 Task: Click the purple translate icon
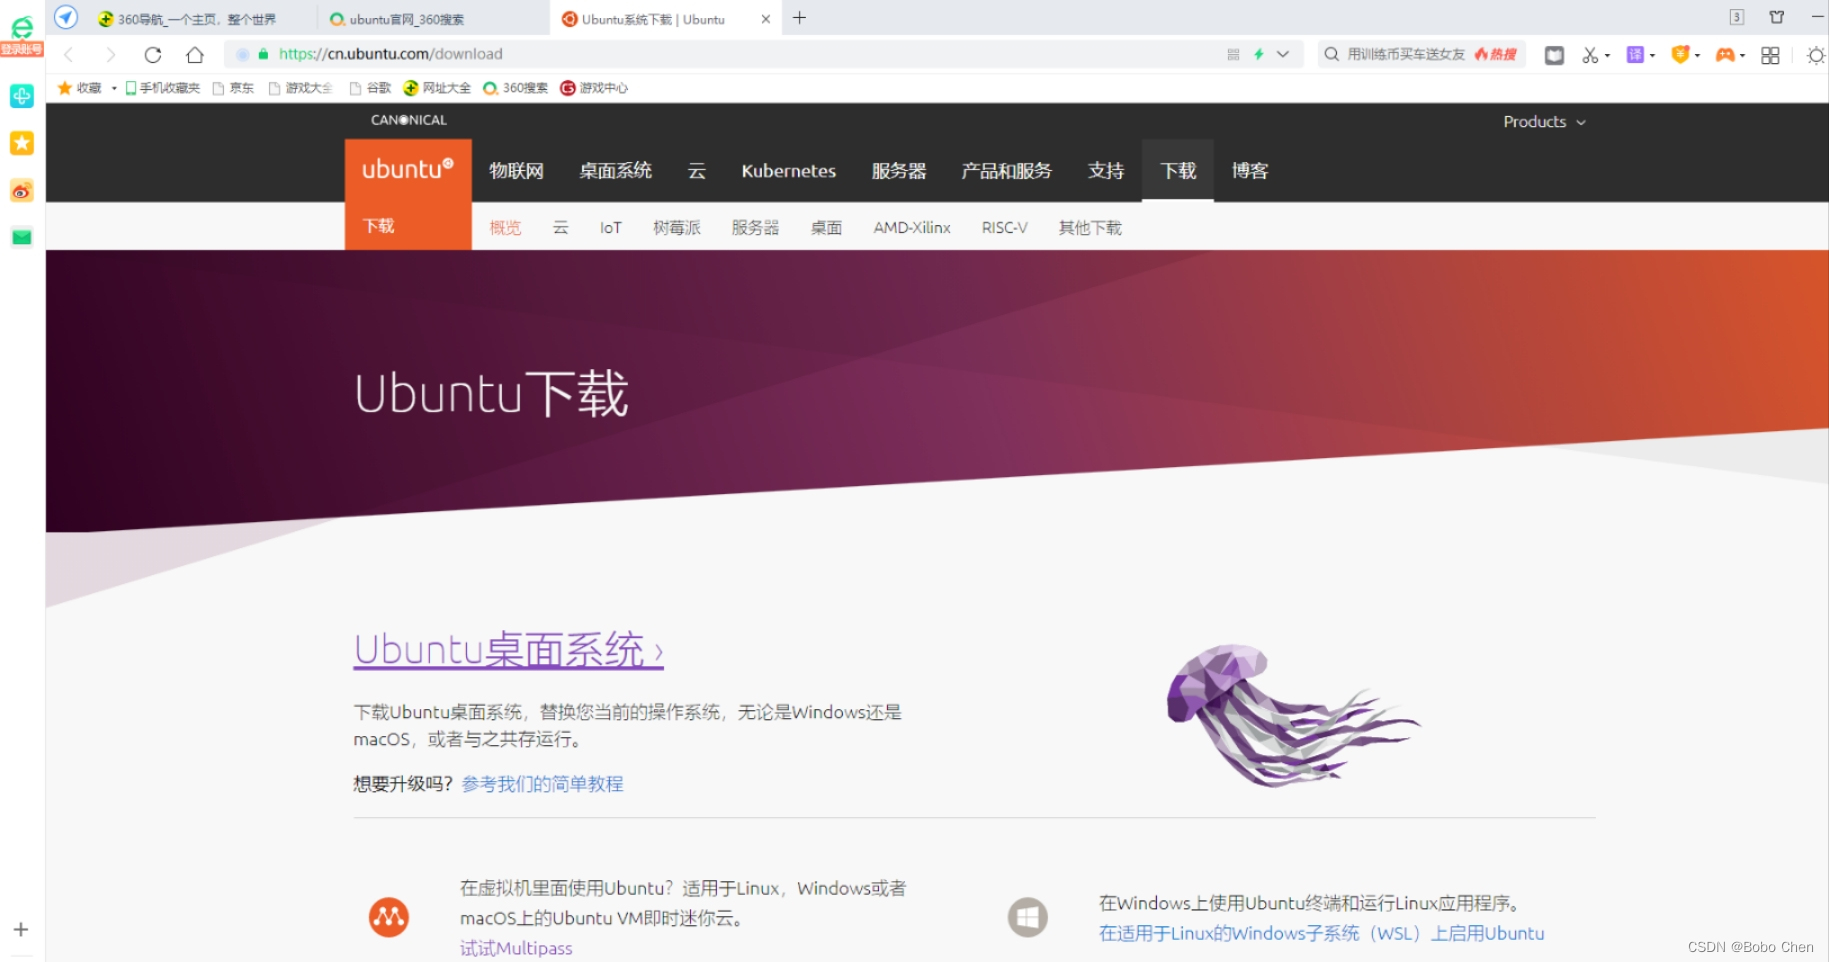[x=1635, y=54]
